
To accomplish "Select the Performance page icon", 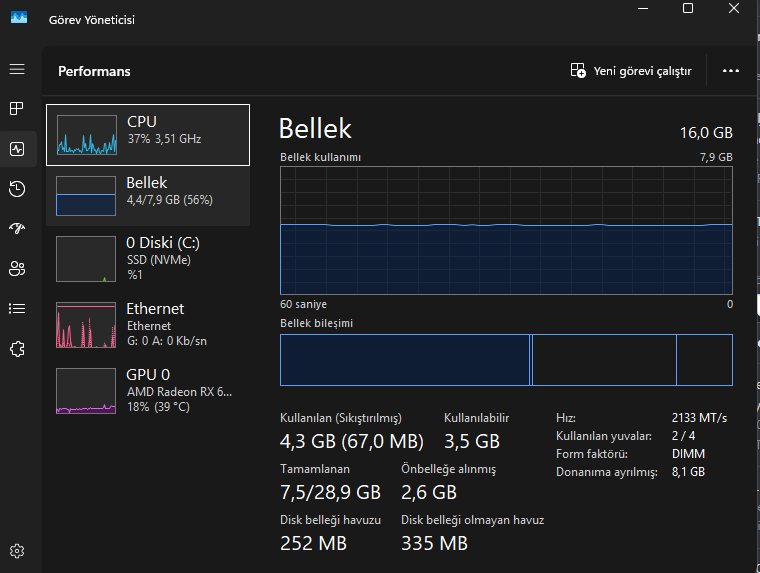I will tap(17, 148).
